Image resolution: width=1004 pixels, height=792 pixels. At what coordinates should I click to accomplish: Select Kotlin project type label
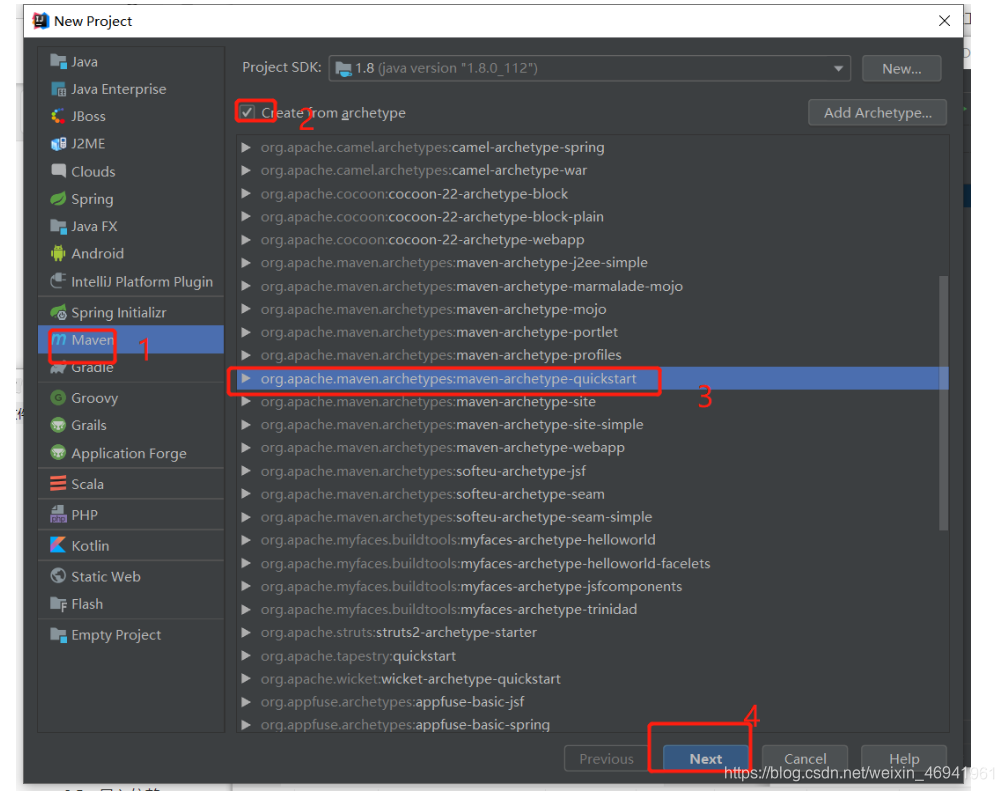point(90,546)
